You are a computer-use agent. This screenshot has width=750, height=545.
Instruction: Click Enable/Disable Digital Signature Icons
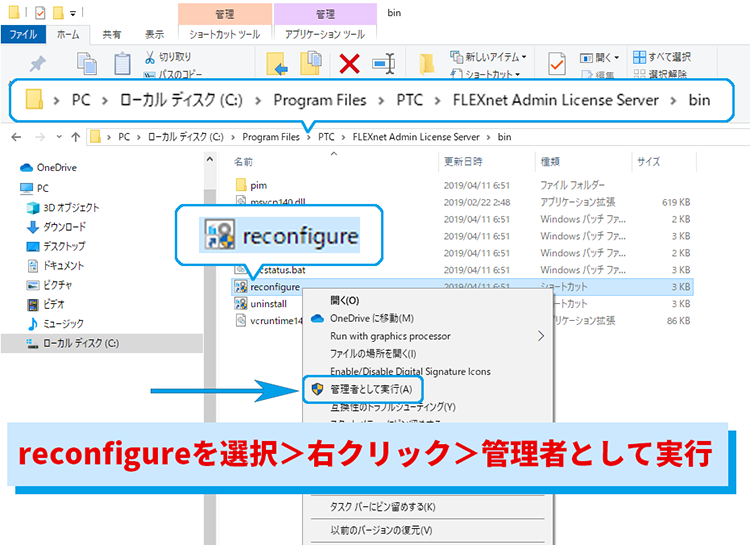tap(410, 371)
